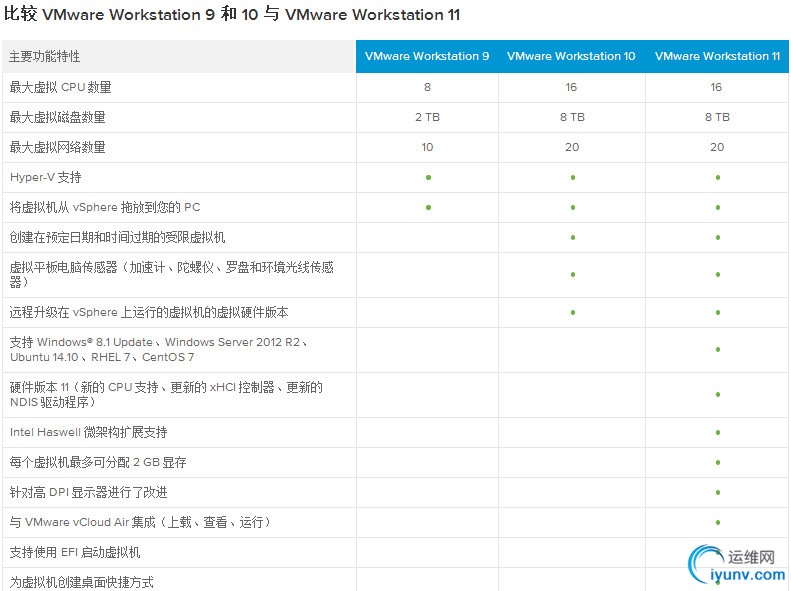Viewport: 791px width, 591px height.
Task: Click vSphere drag-drop dot under Workstation 10
Action: [x=573, y=207]
